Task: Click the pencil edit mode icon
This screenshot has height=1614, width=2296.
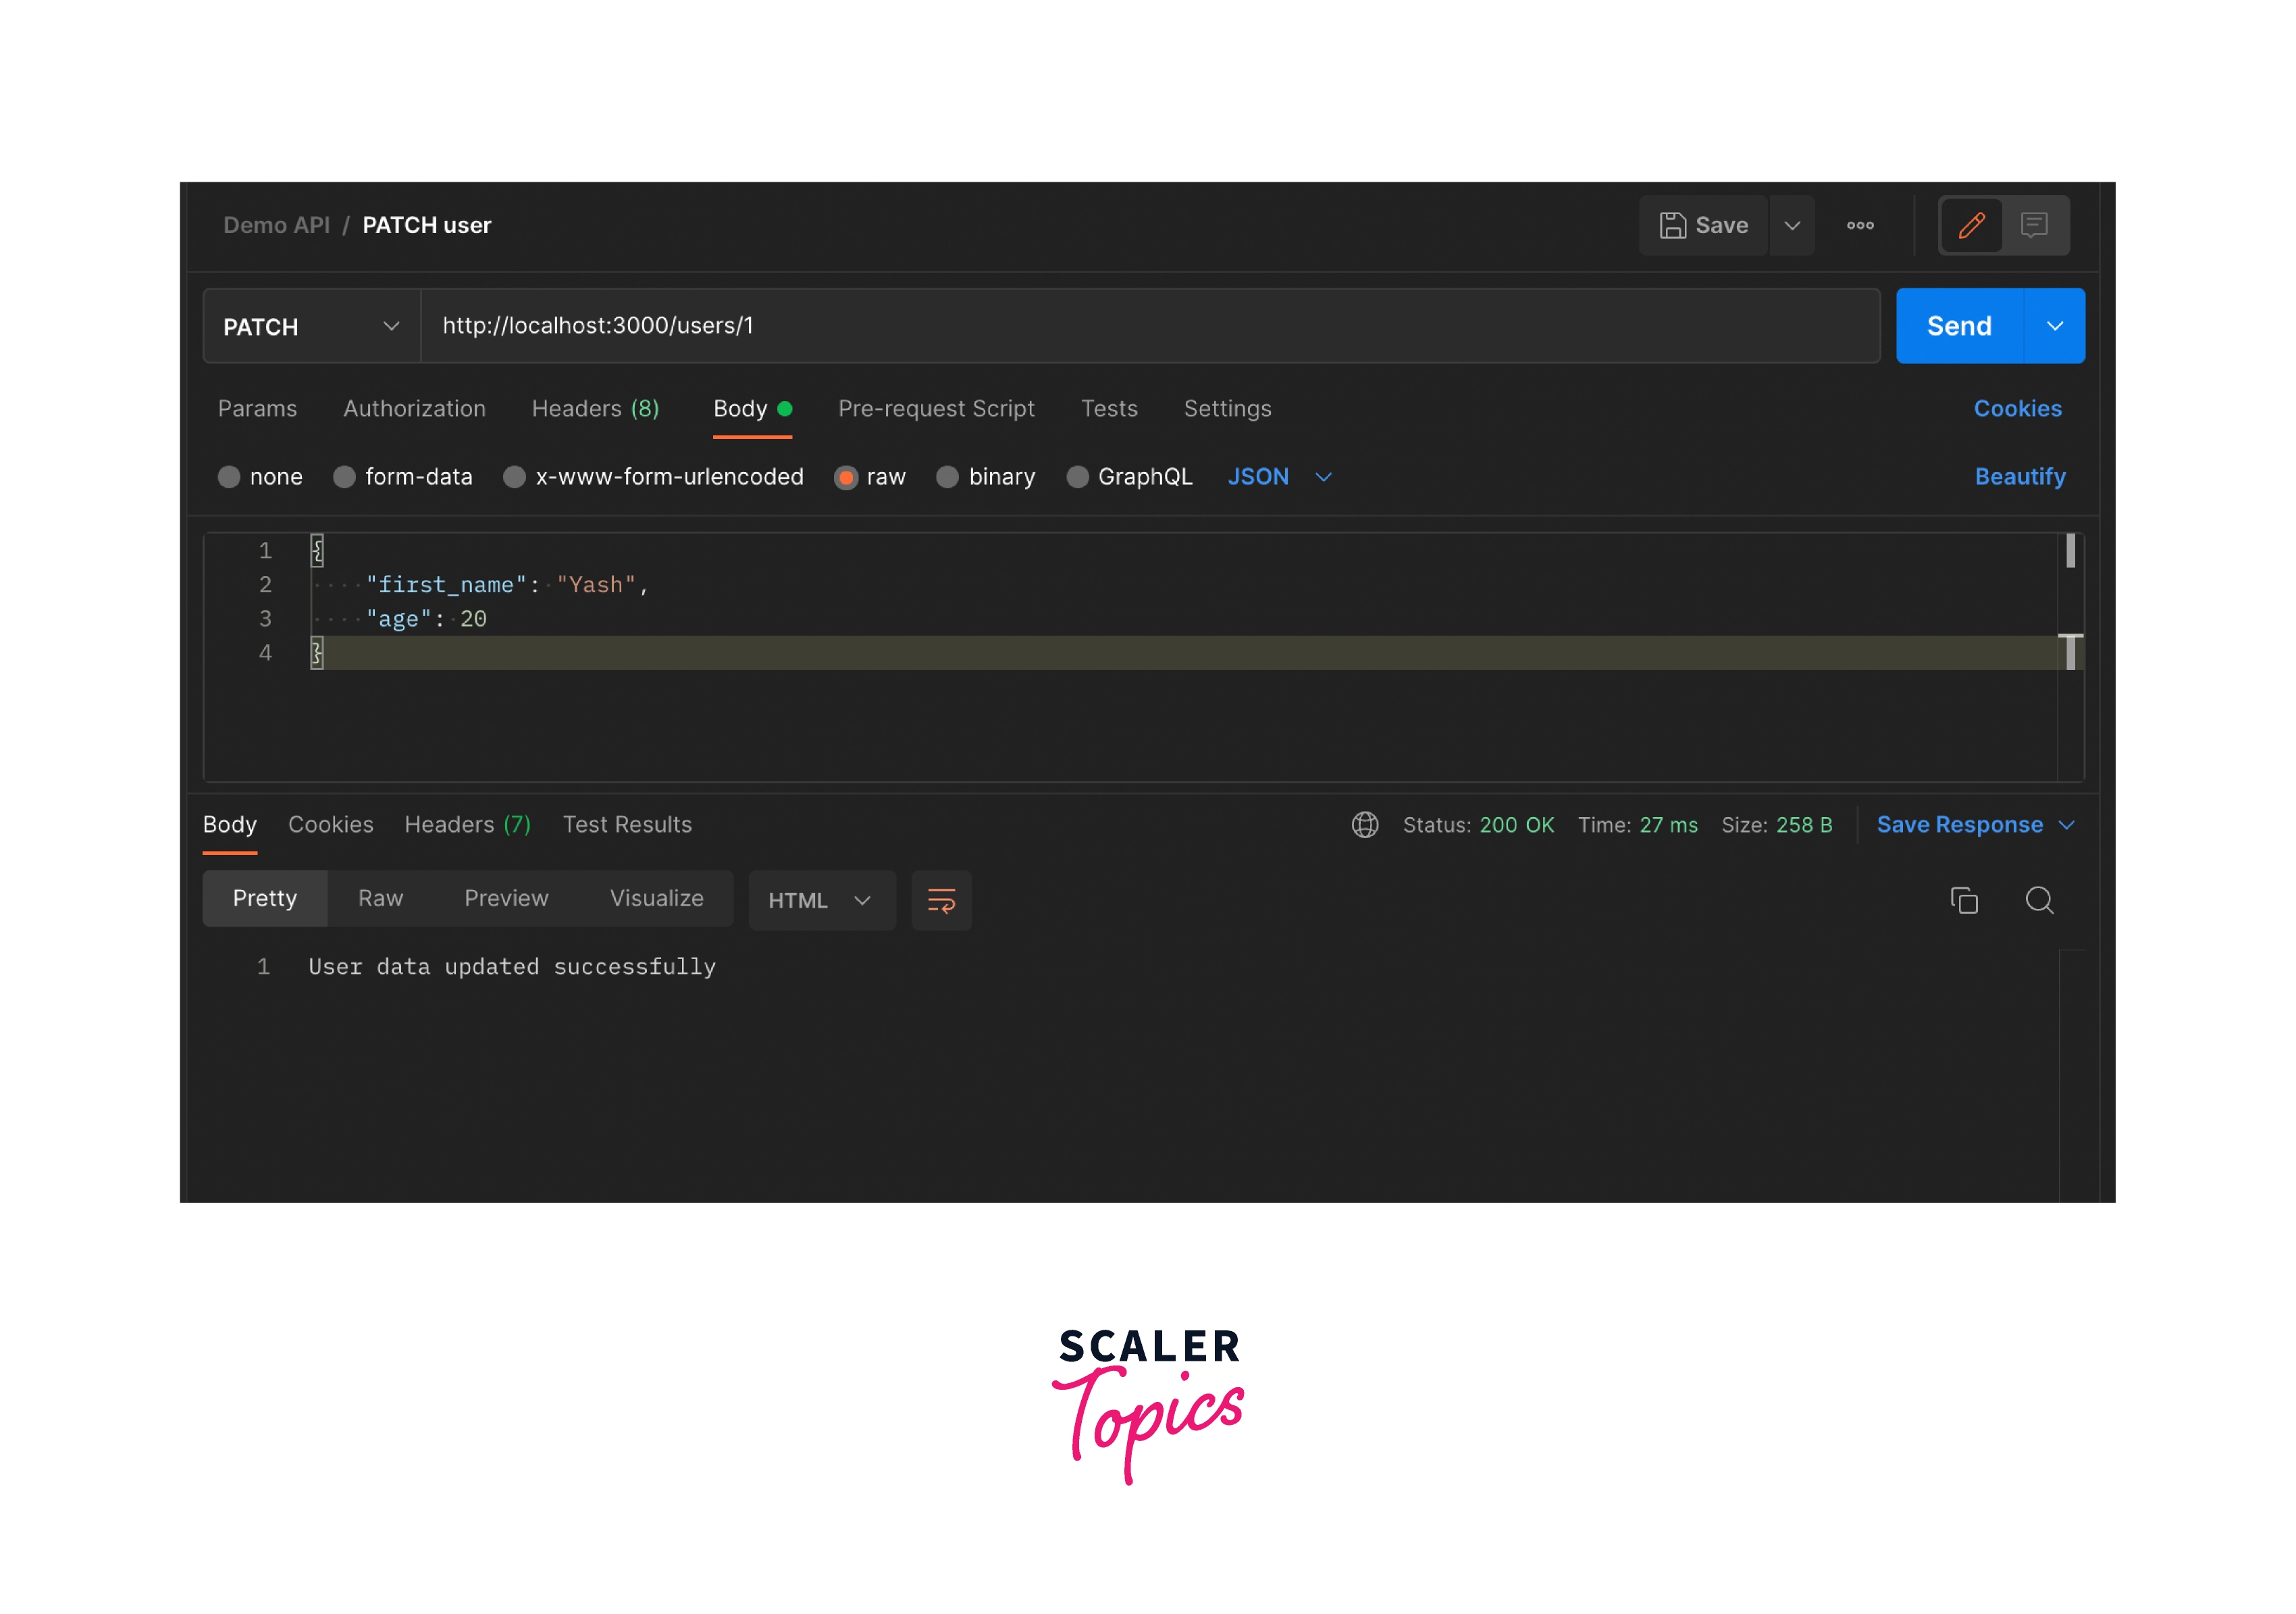Action: coord(1971,225)
